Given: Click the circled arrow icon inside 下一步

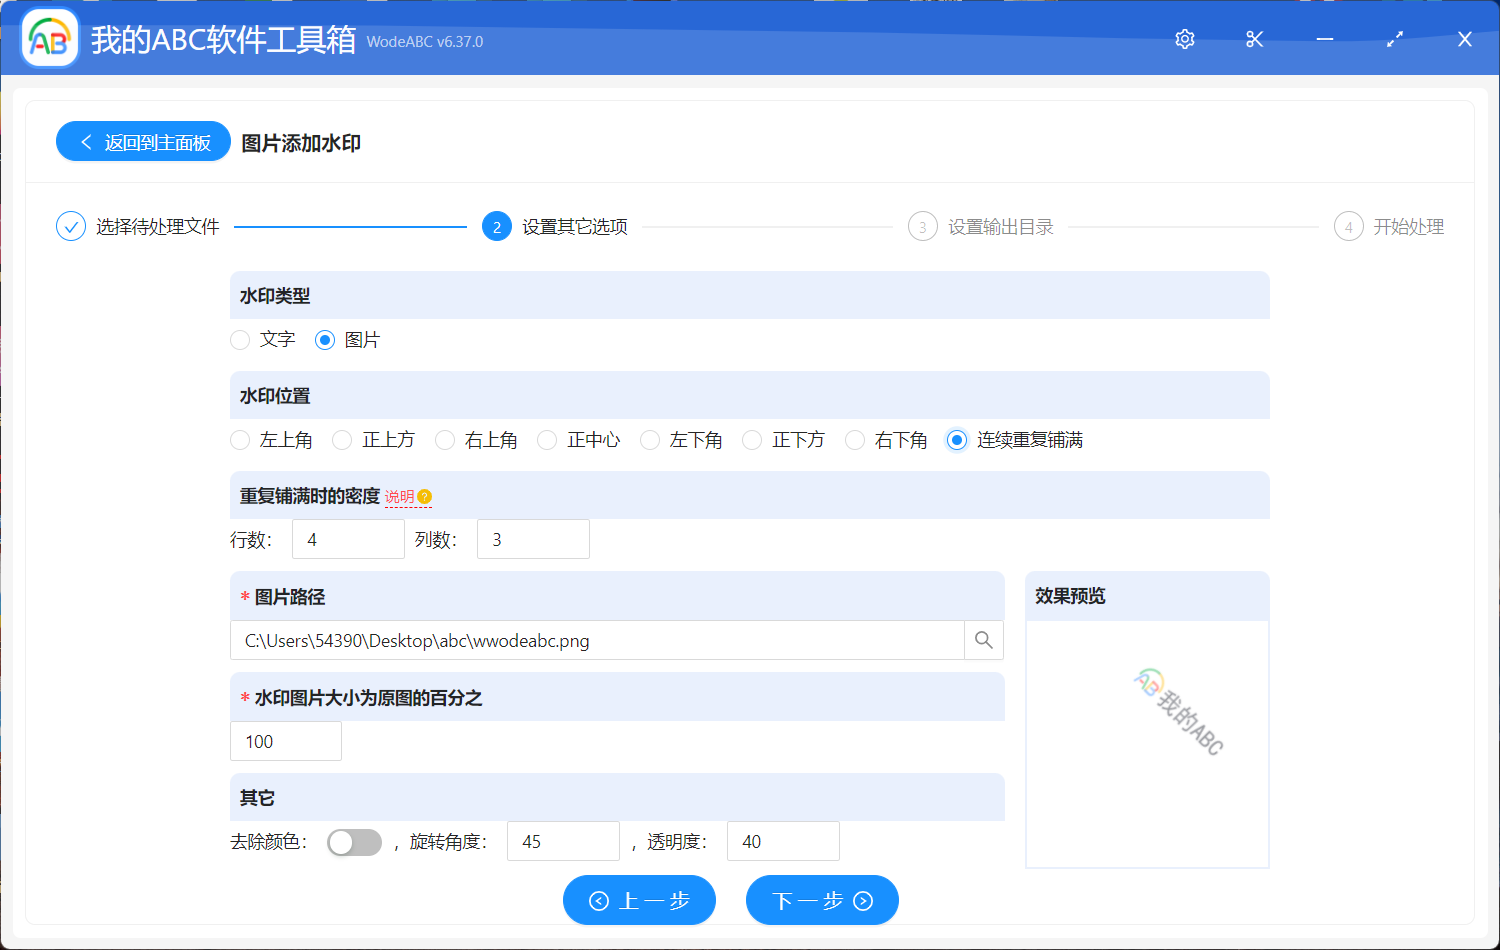Looking at the screenshot, I should pyautogui.click(x=860, y=900).
